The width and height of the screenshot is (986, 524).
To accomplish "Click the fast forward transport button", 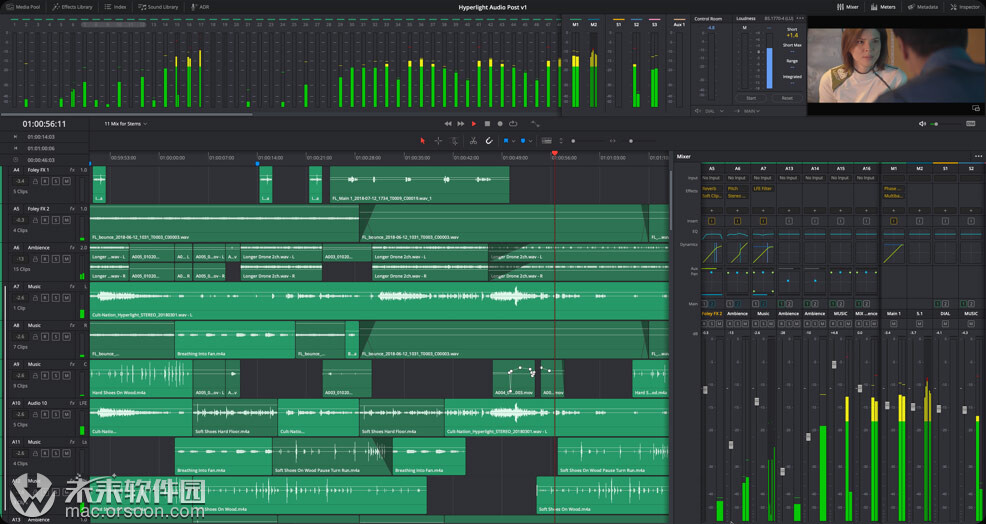I will coord(461,124).
